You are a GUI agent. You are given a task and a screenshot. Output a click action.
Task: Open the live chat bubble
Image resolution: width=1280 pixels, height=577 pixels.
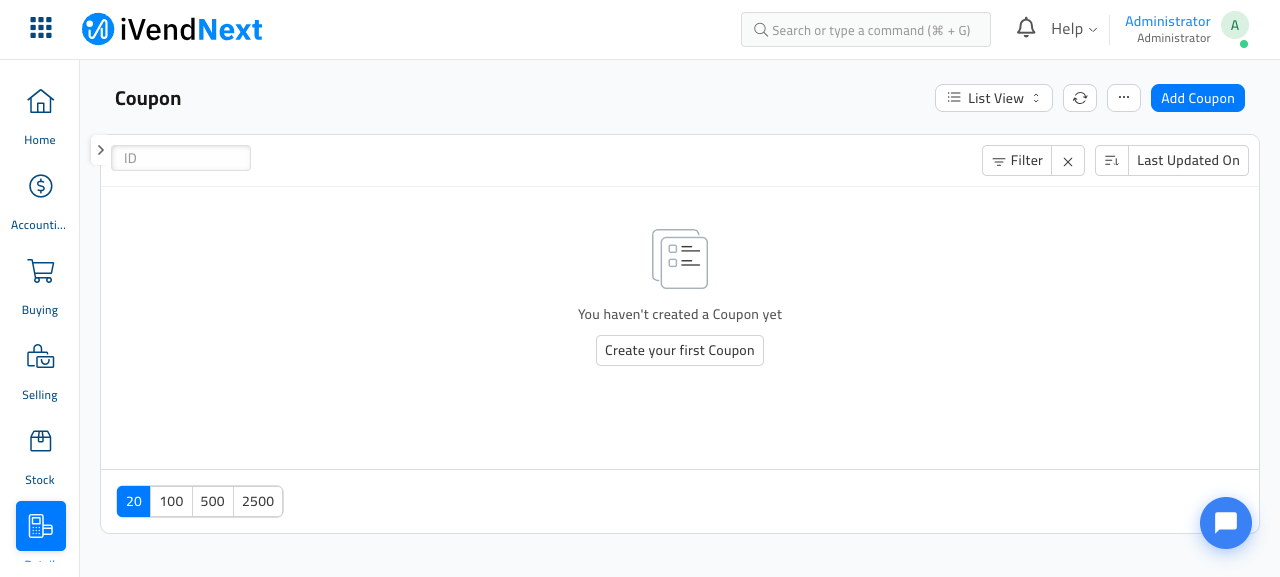click(x=1226, y=523)
